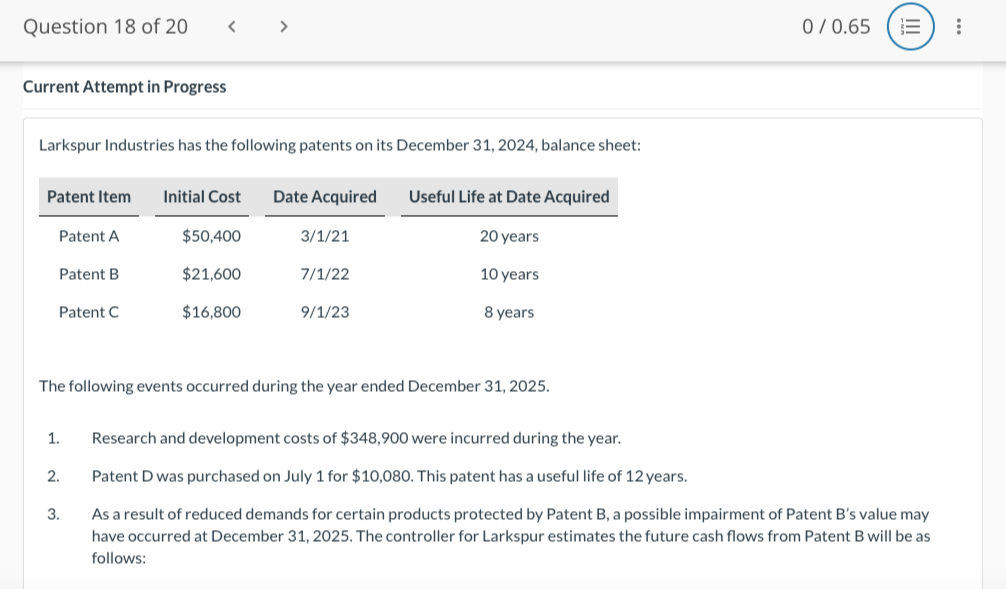Click the 20 years useful life cell
This screenshot has height=589, width=1006.
click(509, 236)
